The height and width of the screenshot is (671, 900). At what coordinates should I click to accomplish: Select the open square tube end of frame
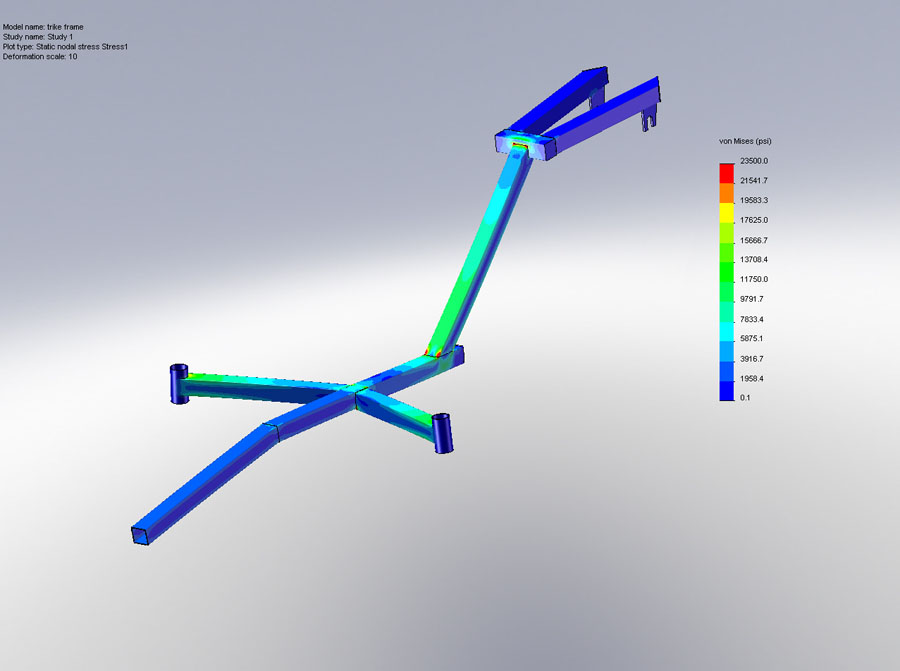tap(141, 535)
